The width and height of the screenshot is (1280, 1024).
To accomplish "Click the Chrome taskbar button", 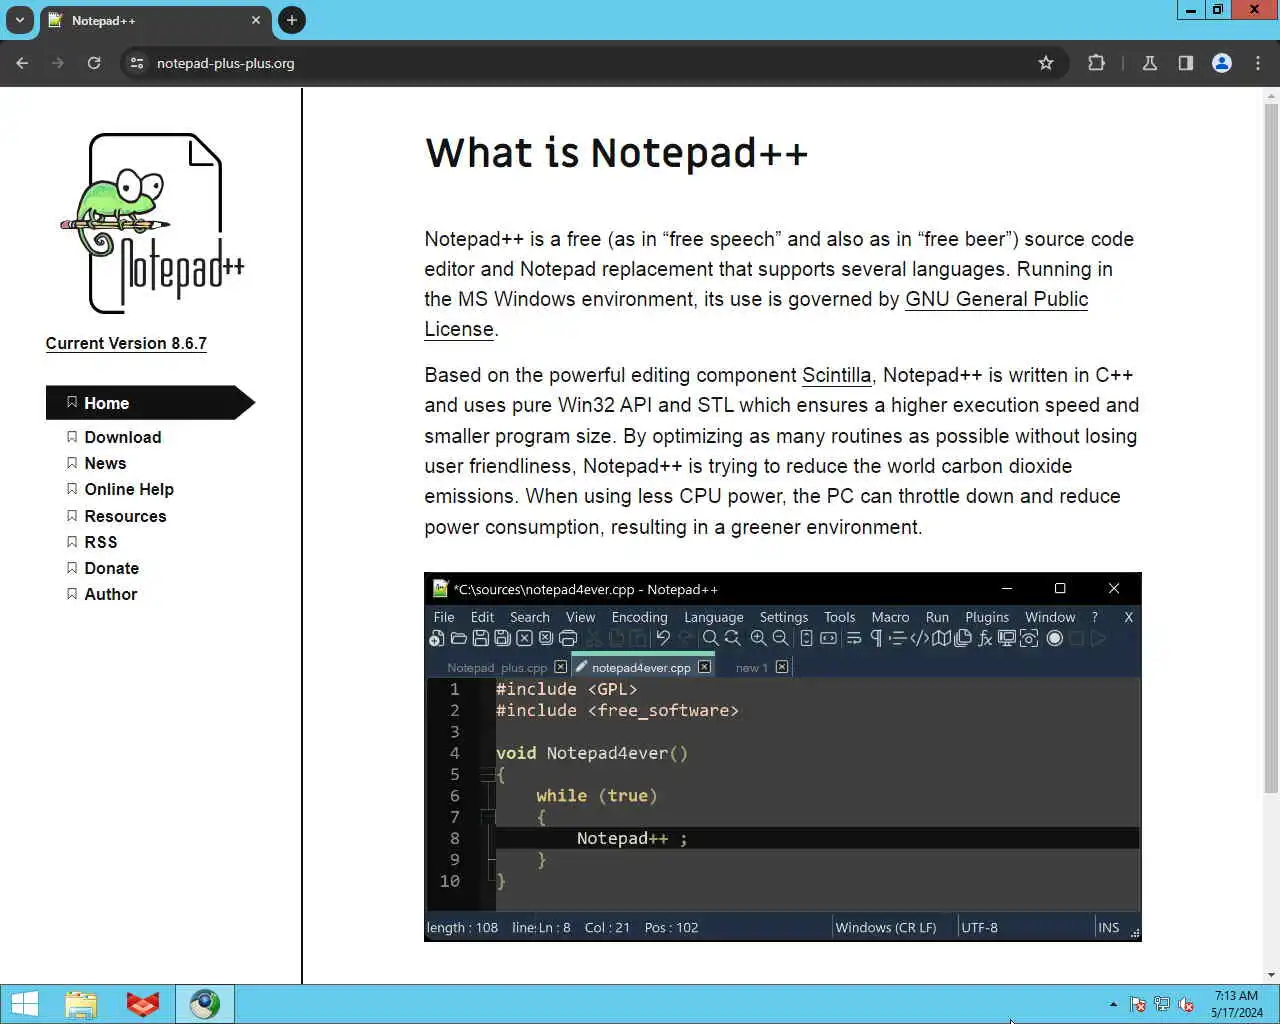I will [x=205, y=1004].
